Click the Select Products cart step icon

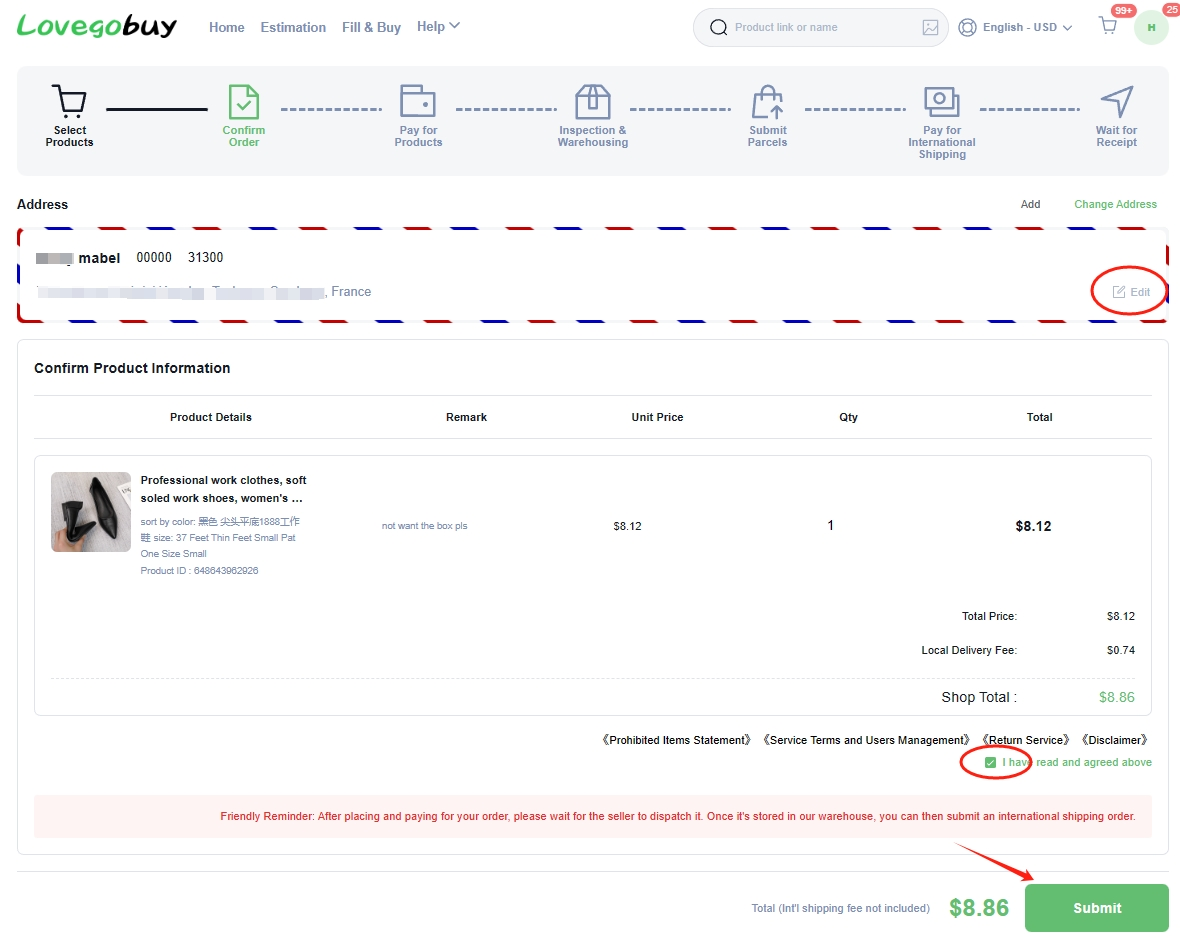(x=69, y=101)
